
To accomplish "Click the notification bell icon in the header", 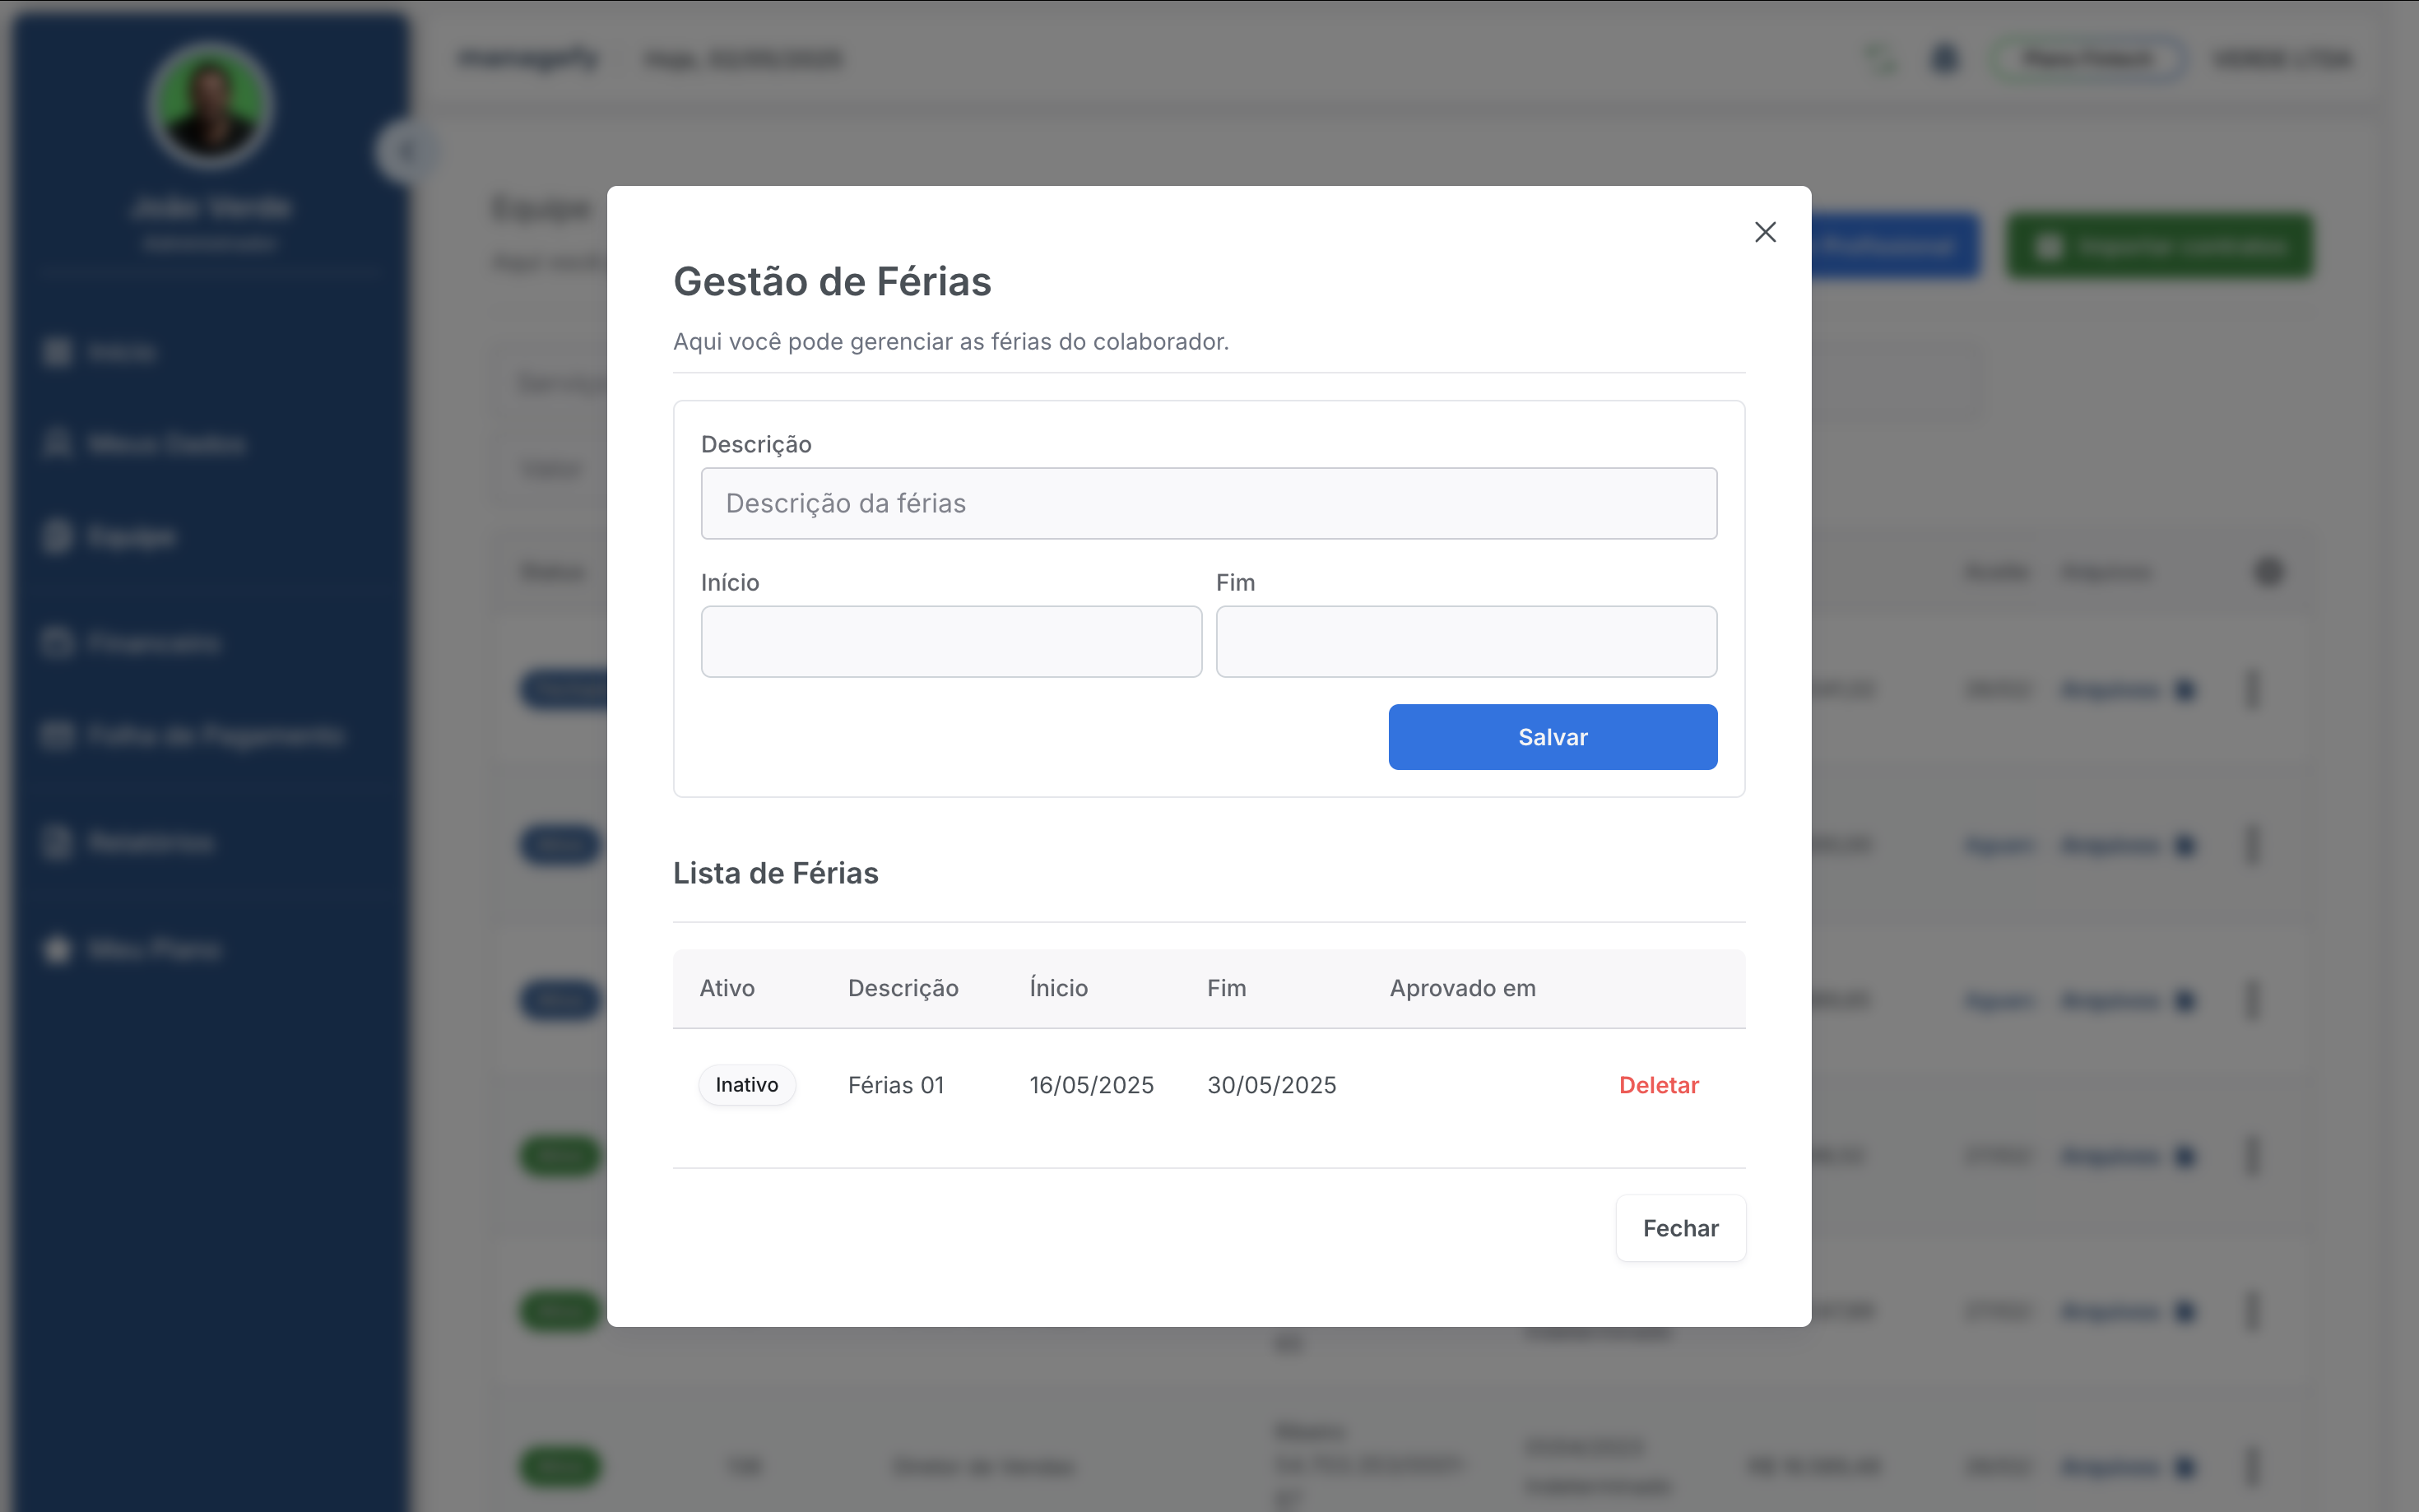I will click(1943, 58).
